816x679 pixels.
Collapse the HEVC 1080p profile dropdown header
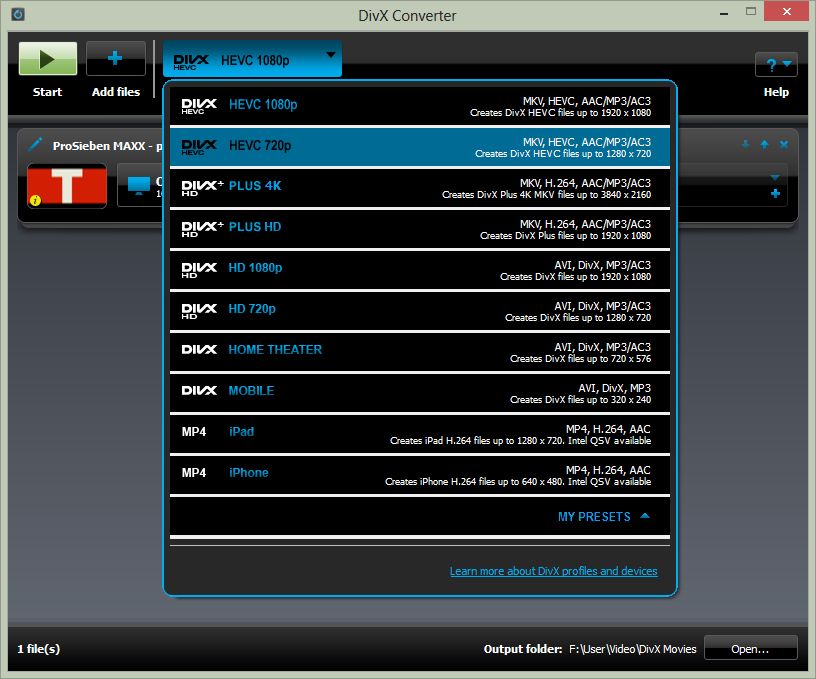[x=252, y=59]
